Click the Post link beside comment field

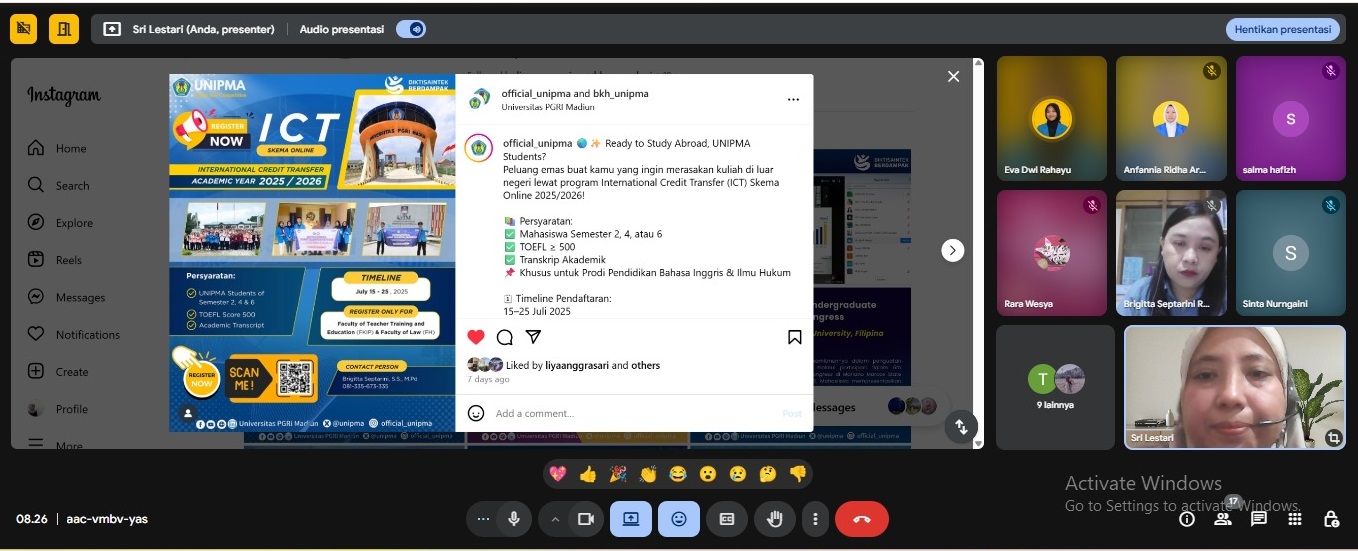coord(792,413)
